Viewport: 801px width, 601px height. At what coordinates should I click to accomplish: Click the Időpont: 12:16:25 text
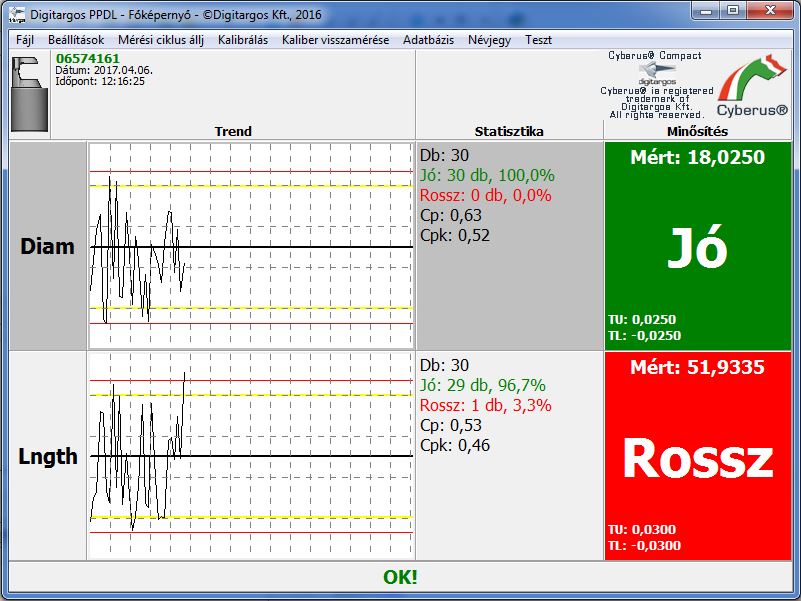100,81
